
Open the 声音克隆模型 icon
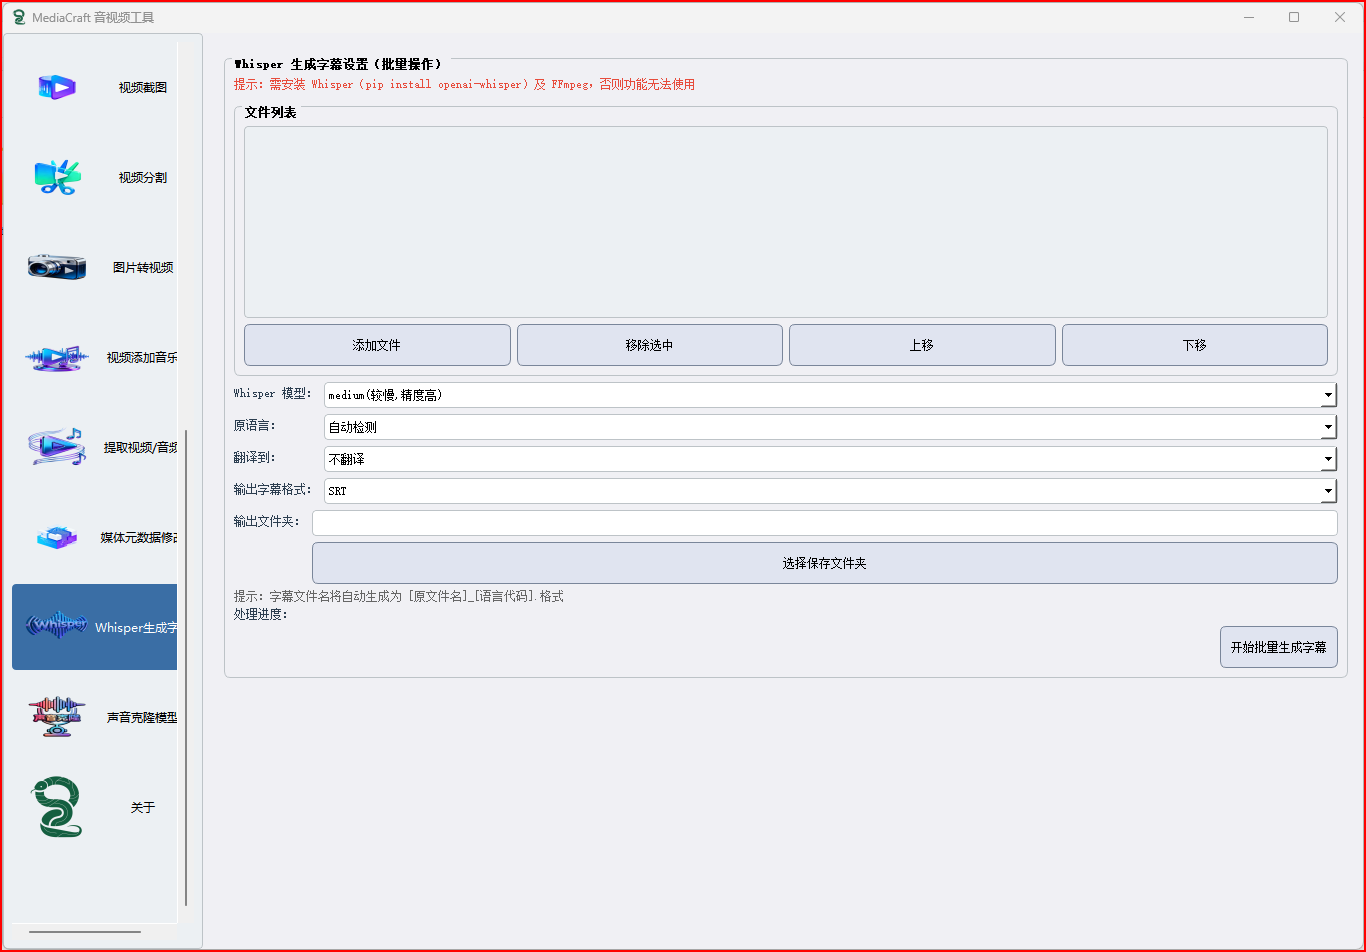57,717
